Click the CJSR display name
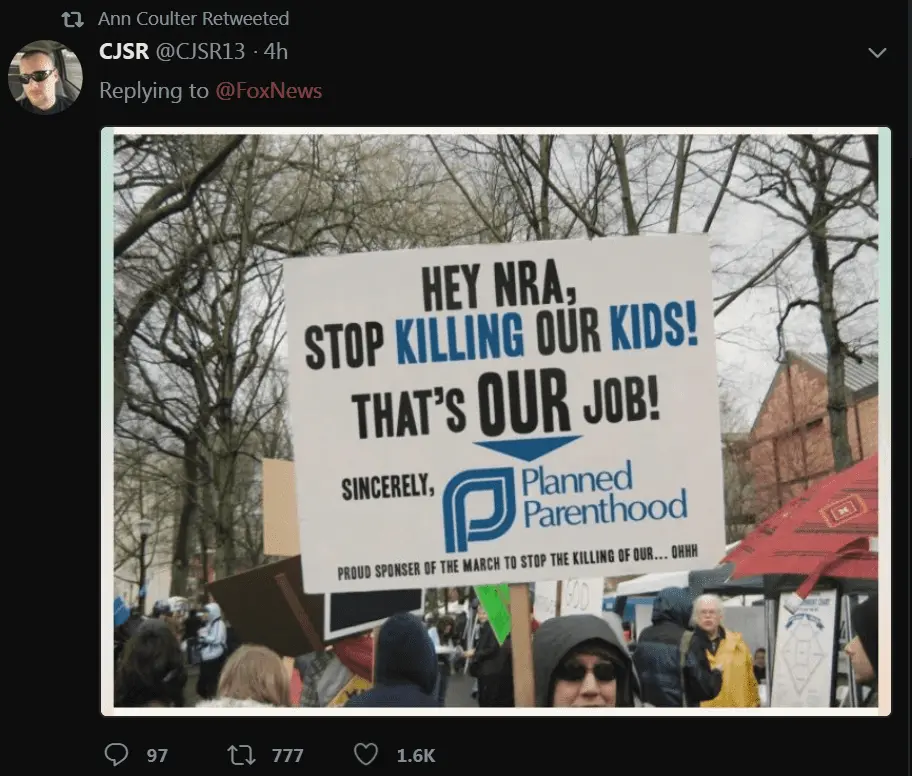The height and width of the screenshot is (776, 912). tap(123, 52)
